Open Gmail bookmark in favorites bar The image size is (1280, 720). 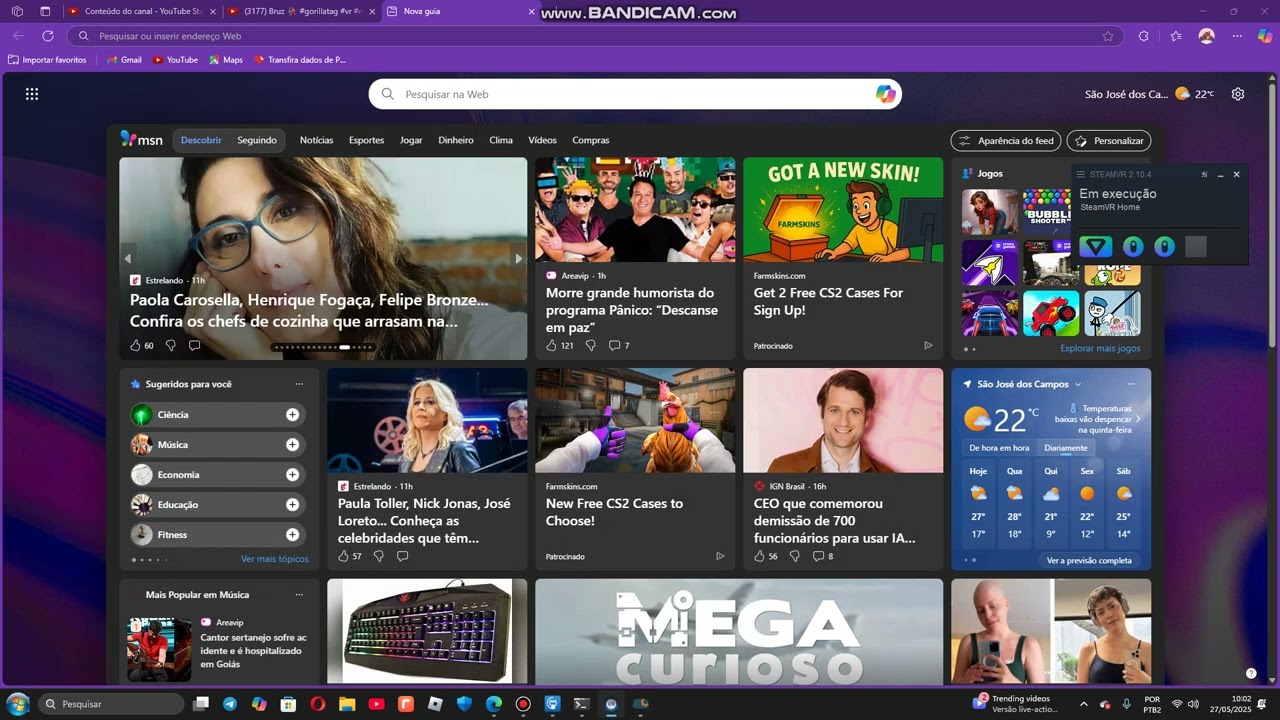[124, 60]
